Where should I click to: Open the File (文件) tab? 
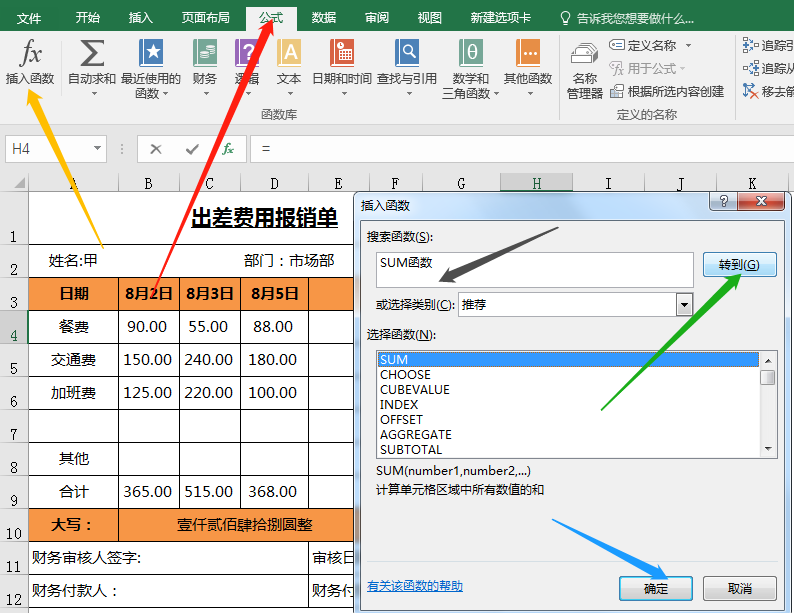[x=28, y=19]
